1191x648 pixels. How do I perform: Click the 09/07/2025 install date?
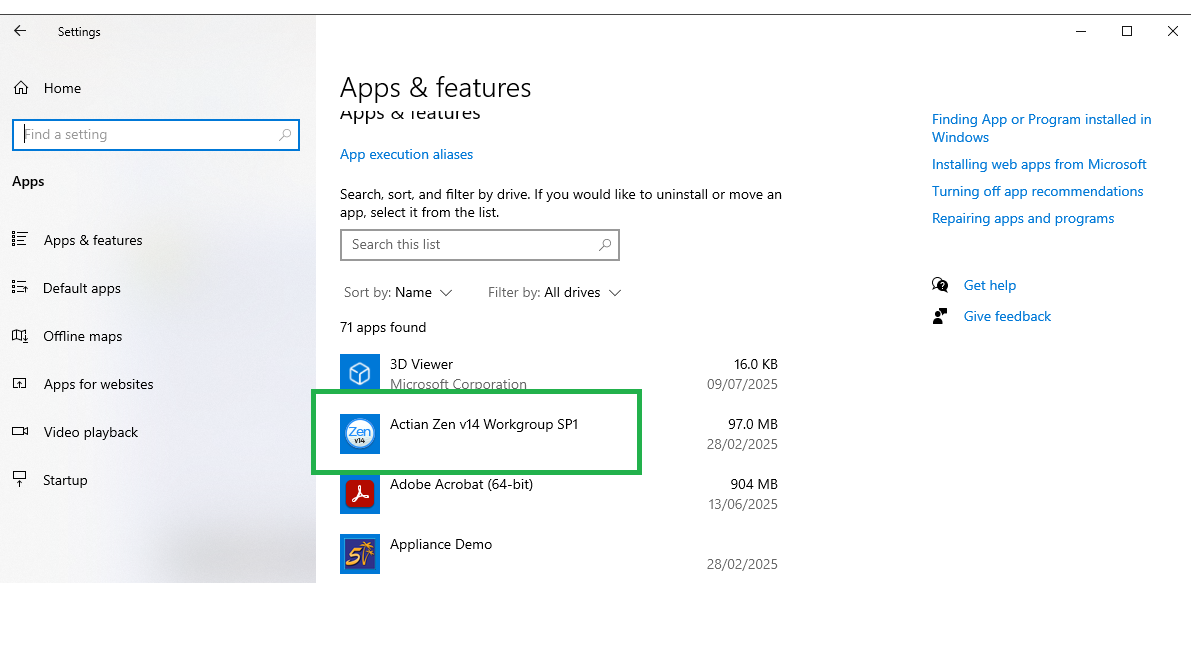(x=742, y=384)
